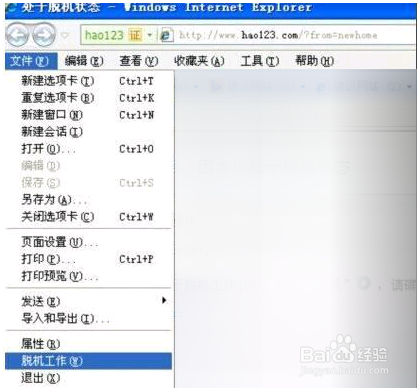Screen dimensions: 417x388
Task: Click the browser Forward arrow button
Action: coord(44,35)
